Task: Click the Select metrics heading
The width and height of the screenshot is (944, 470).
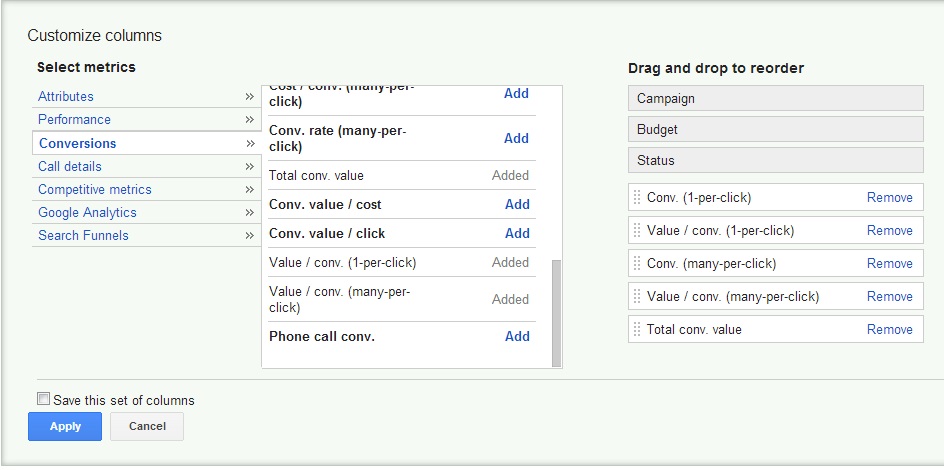Action: 86,67
